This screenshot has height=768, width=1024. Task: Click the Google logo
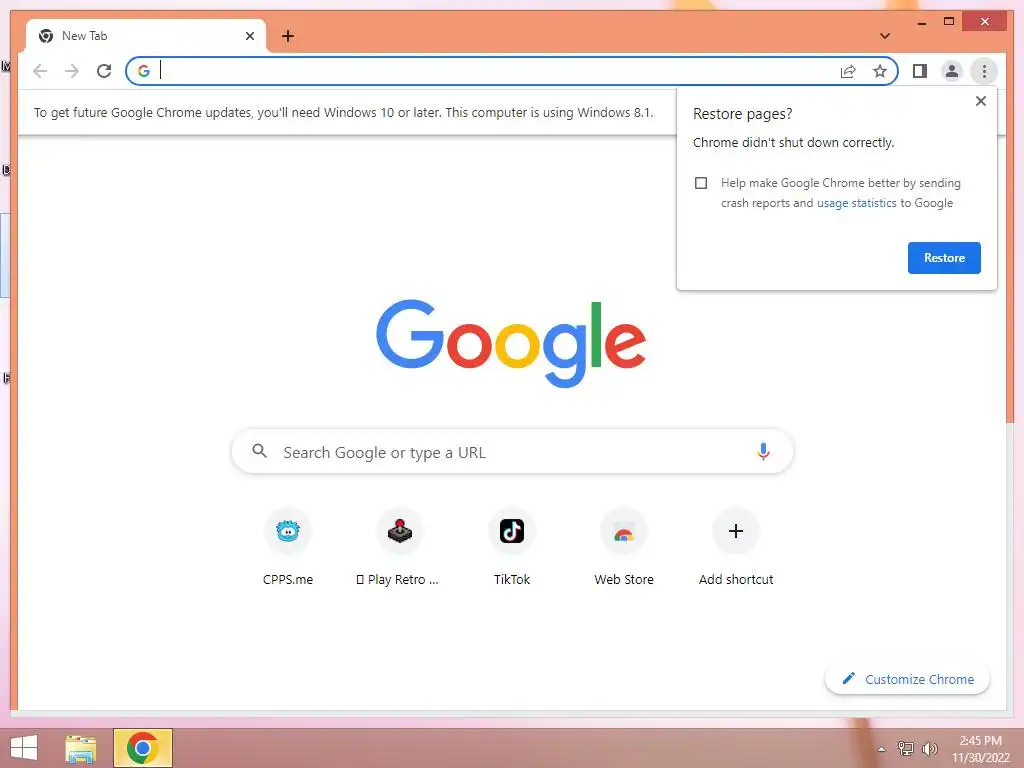[x=511, y=343]
